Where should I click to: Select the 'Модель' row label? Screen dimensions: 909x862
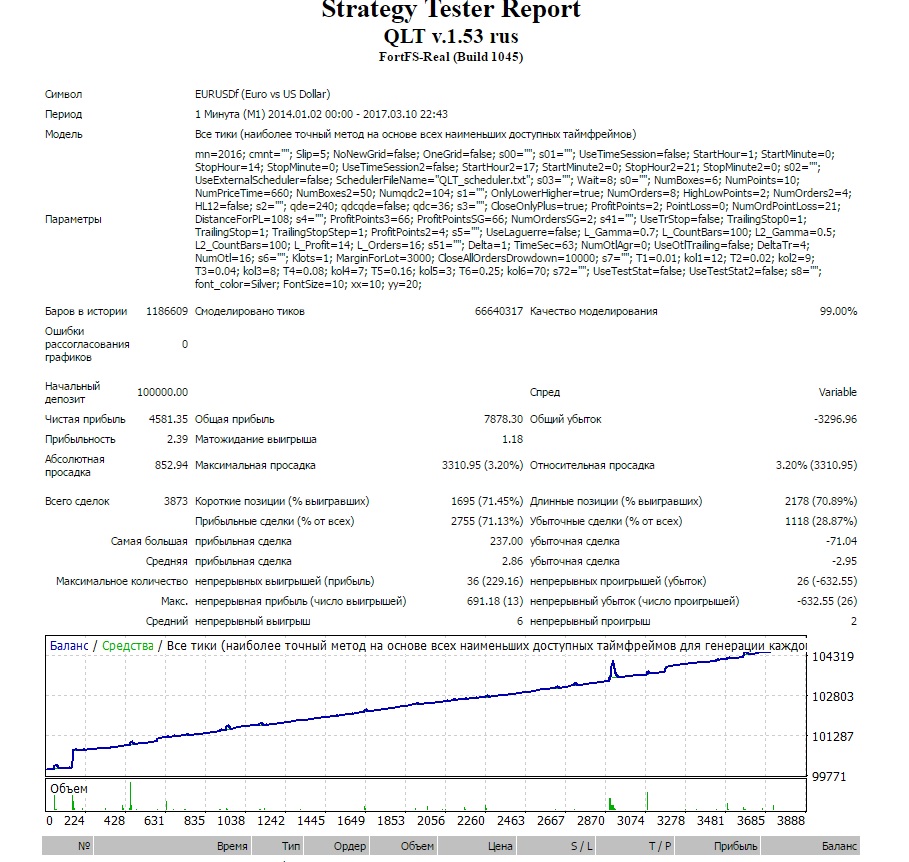[x=64, y=134]
